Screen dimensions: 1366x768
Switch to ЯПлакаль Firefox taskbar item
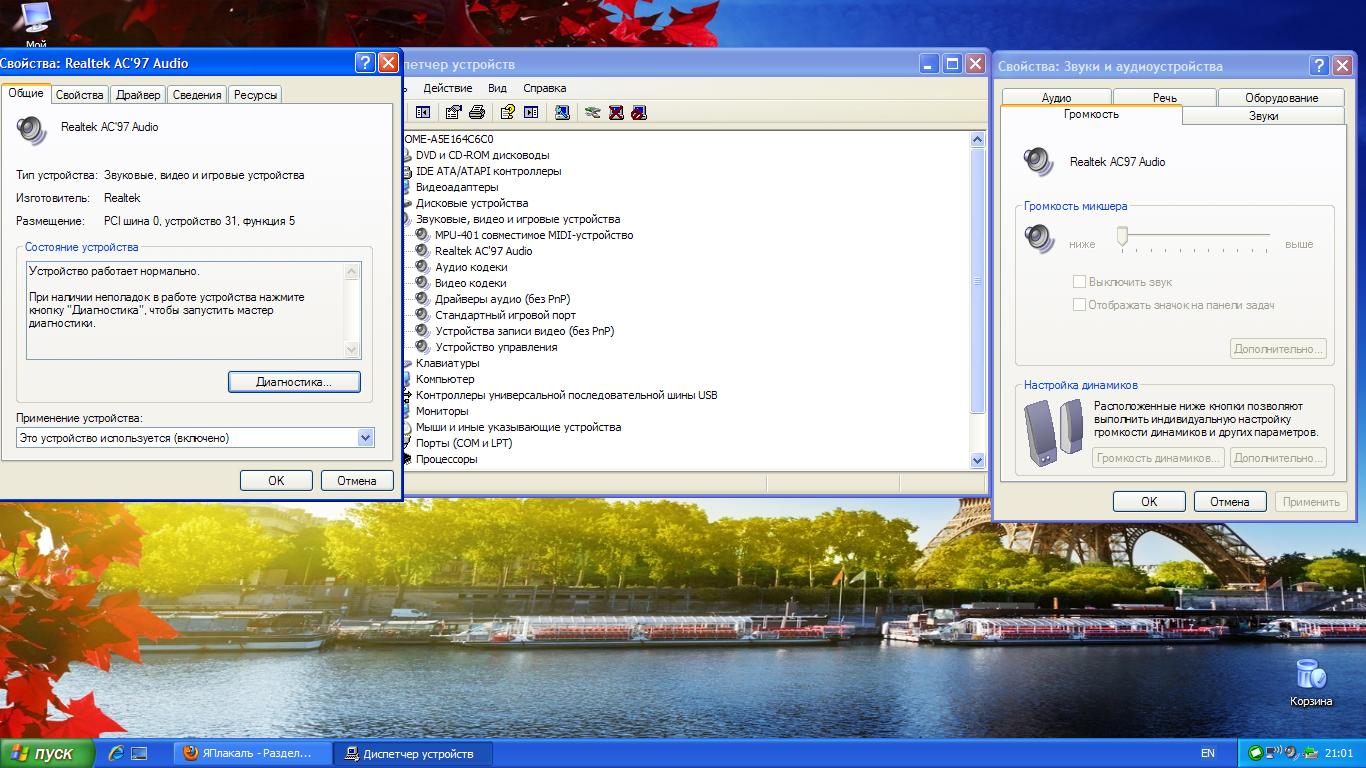[x=252, y=753]
